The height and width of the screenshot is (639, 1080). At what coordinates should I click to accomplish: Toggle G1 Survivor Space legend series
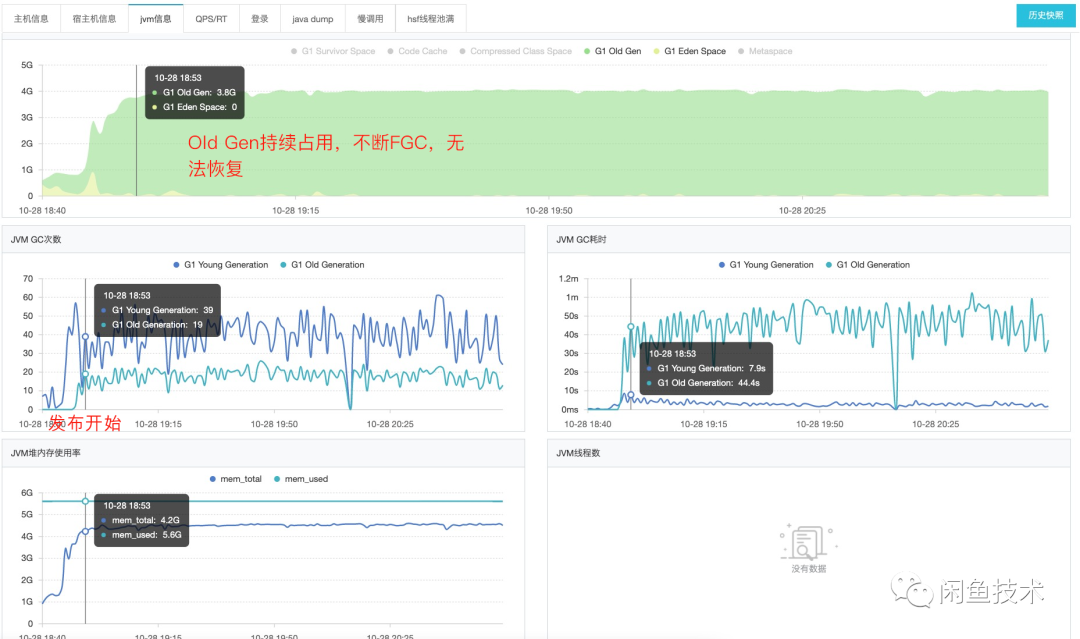[x=333, y=51]
